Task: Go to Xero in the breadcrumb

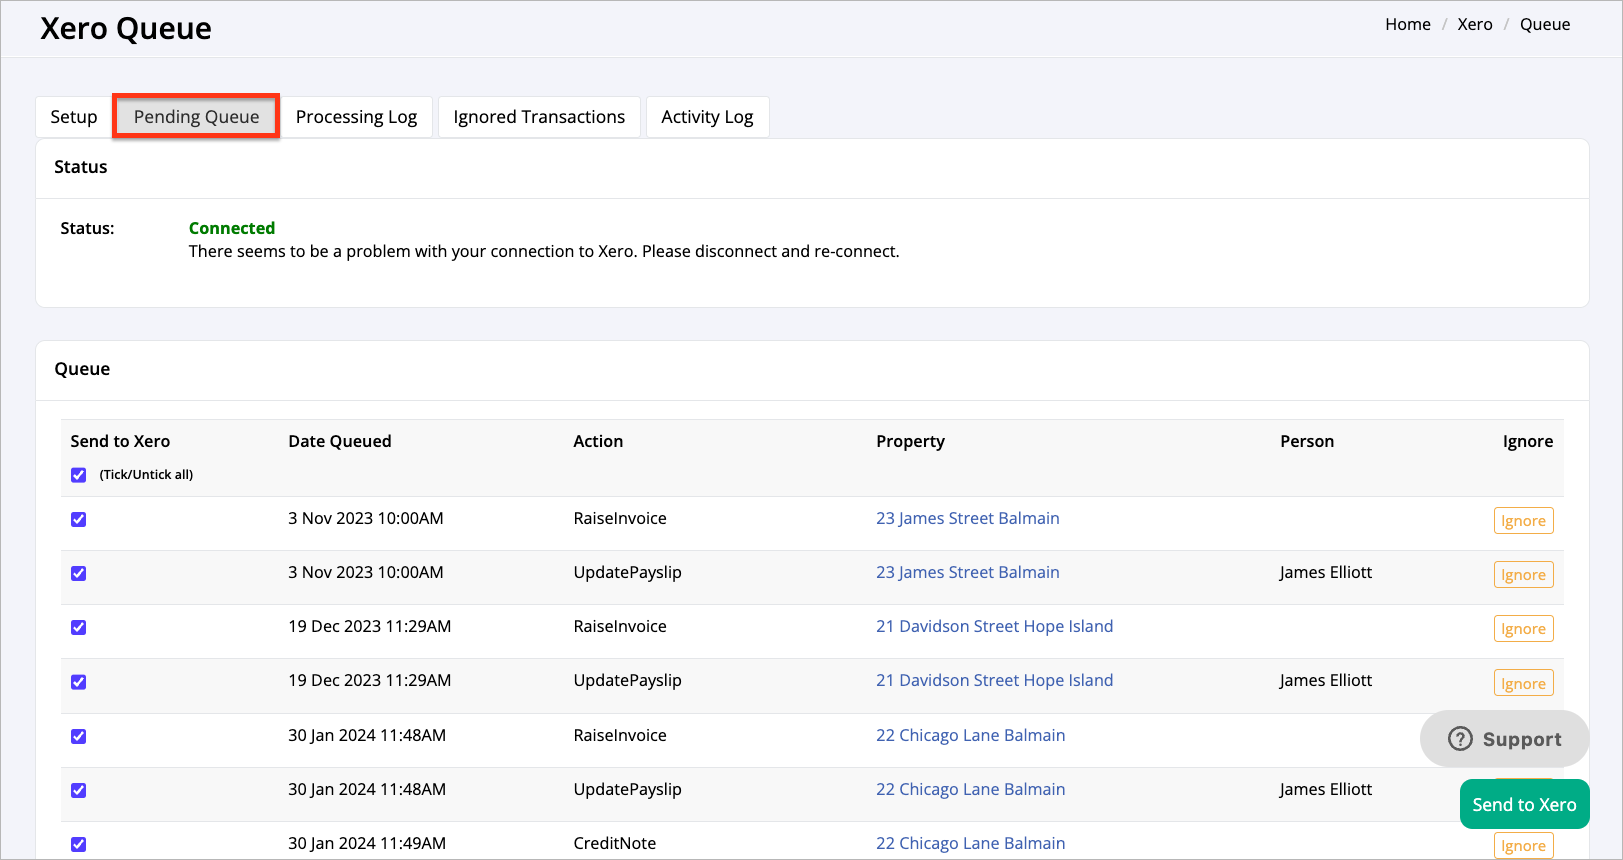Action: coord(1474,24)
